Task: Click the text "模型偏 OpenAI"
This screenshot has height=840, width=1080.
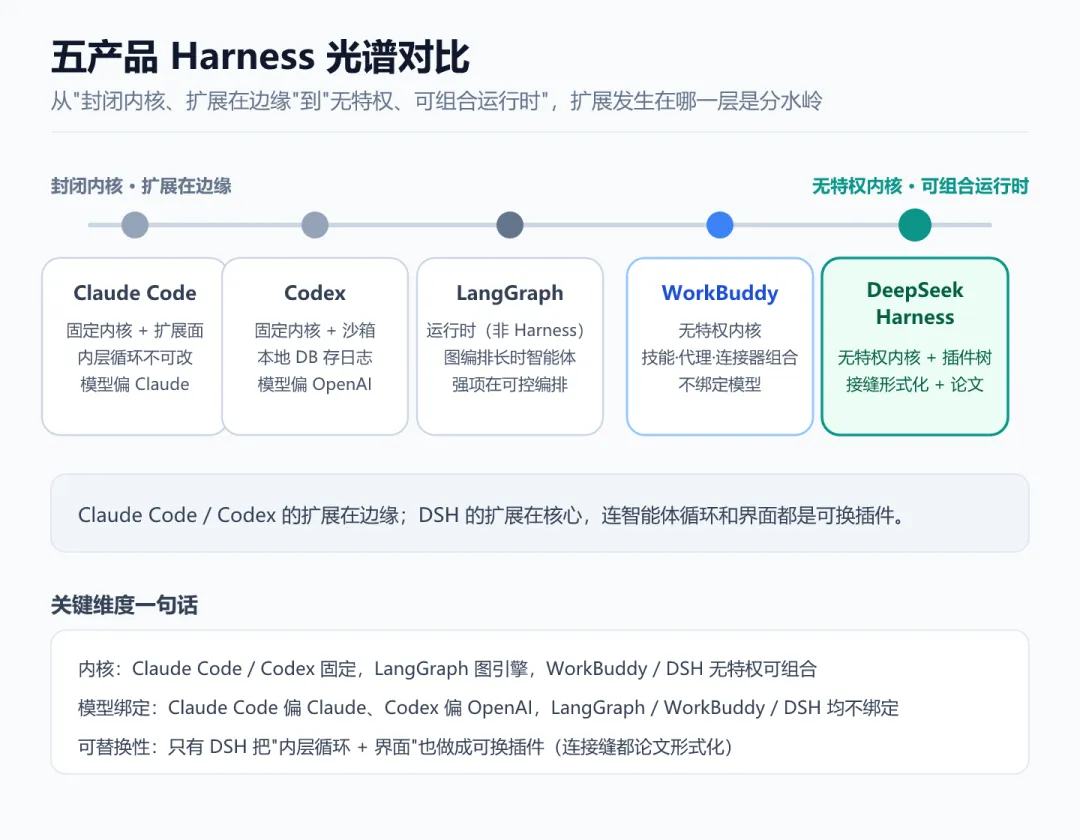Action: point(315,384)
